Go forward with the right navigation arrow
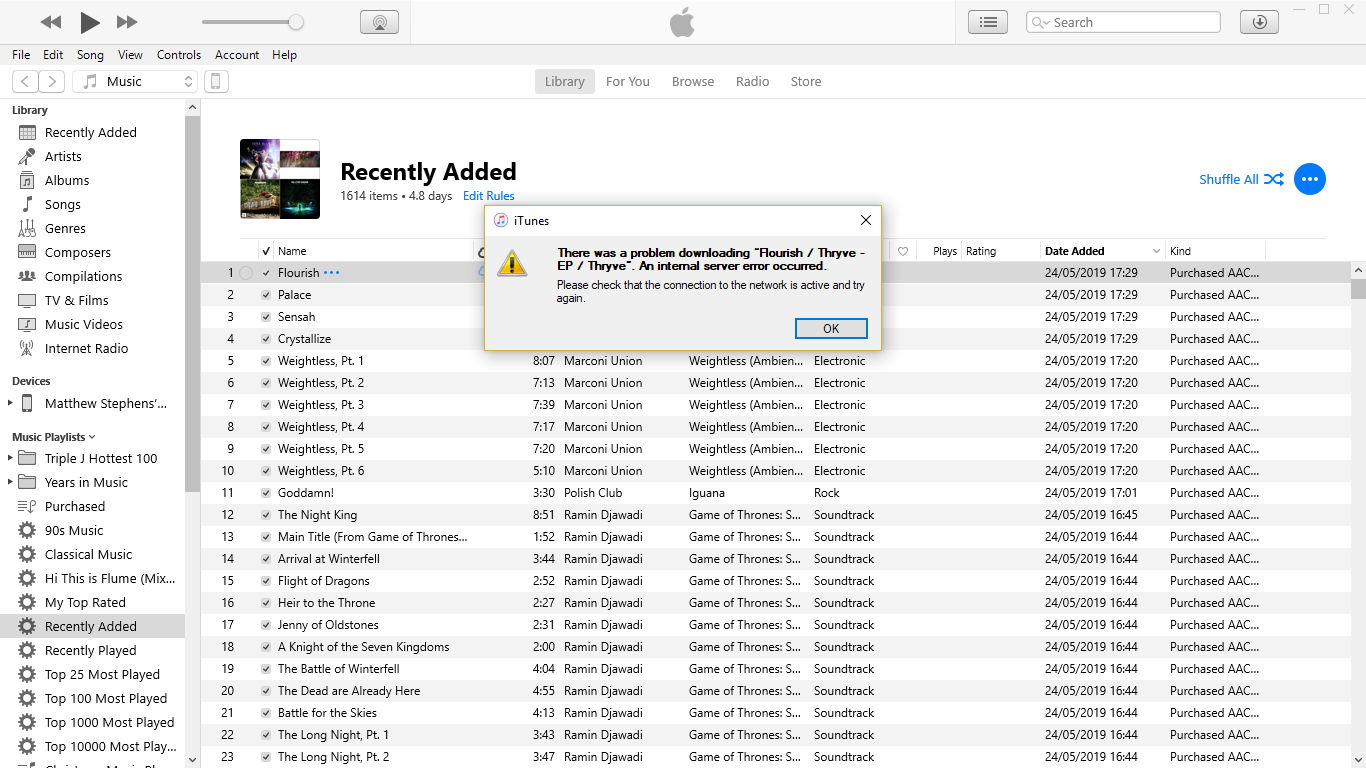The image size is (1366, 768). tap(52, 81)
